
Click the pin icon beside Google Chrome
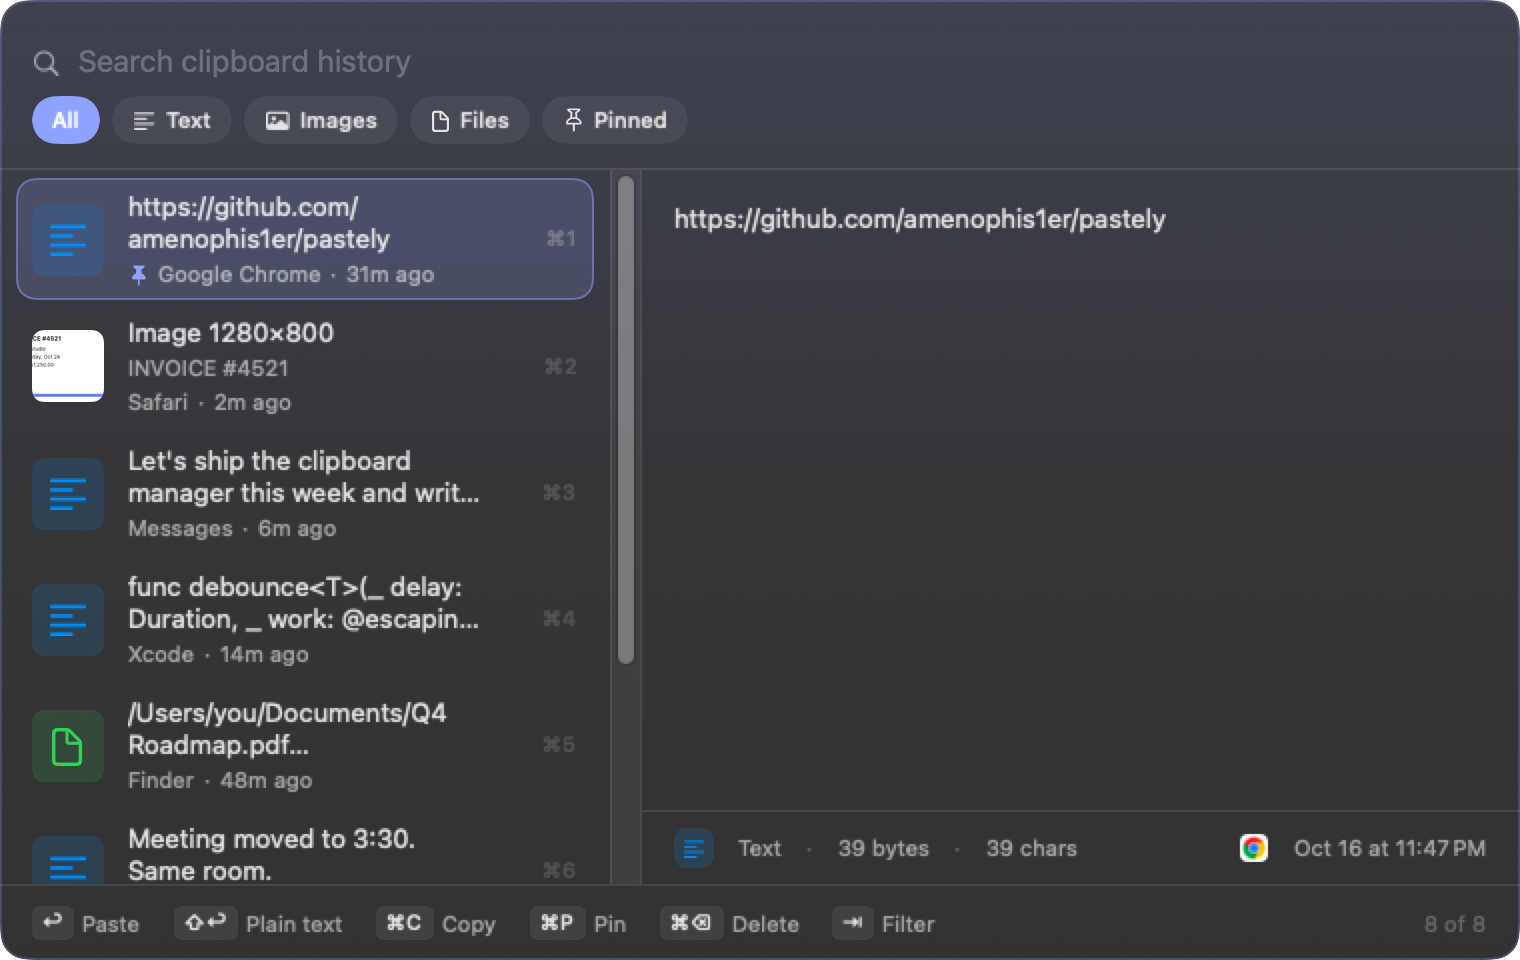(x=139, y=274)
